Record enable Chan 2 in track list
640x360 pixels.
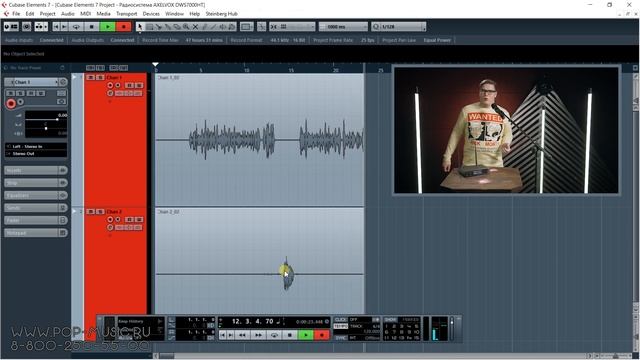pos(110,220)
